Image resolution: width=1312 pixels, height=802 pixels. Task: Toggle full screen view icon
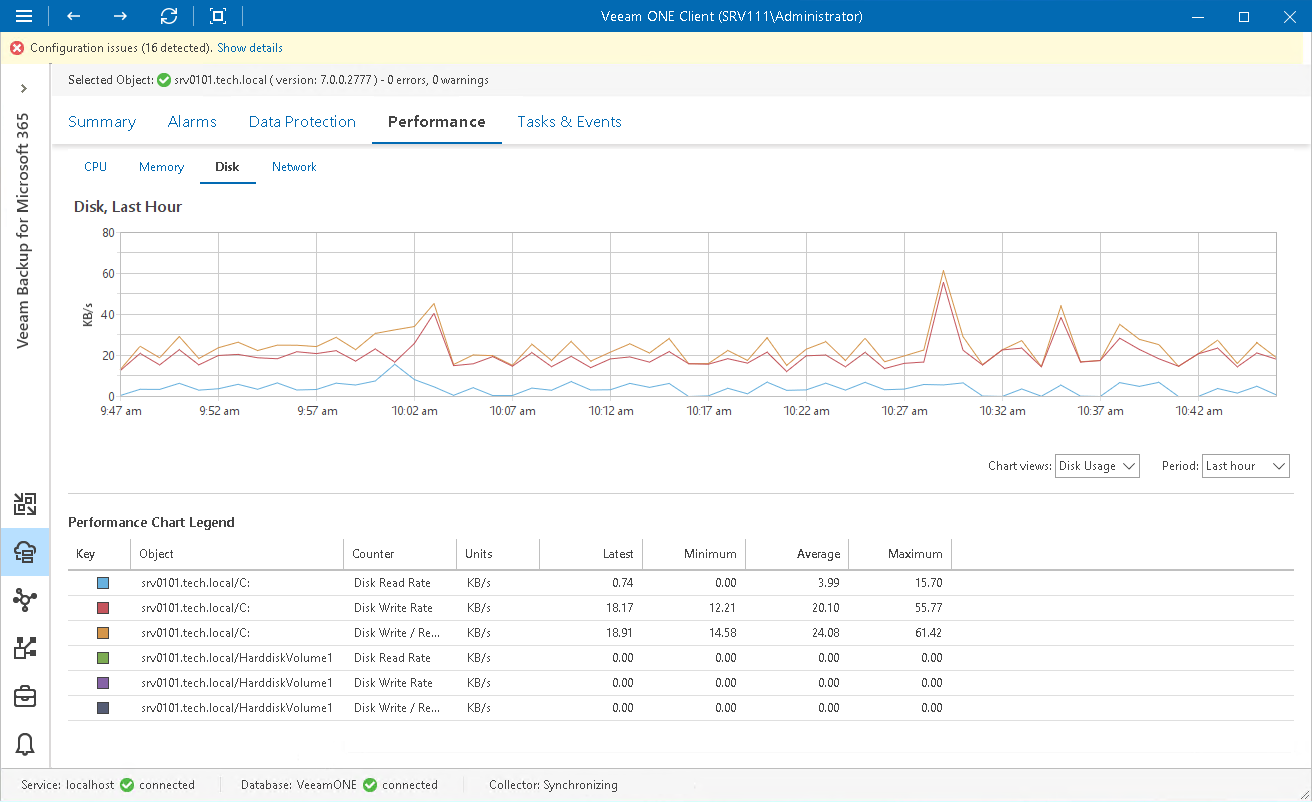(x=218, y=16)
